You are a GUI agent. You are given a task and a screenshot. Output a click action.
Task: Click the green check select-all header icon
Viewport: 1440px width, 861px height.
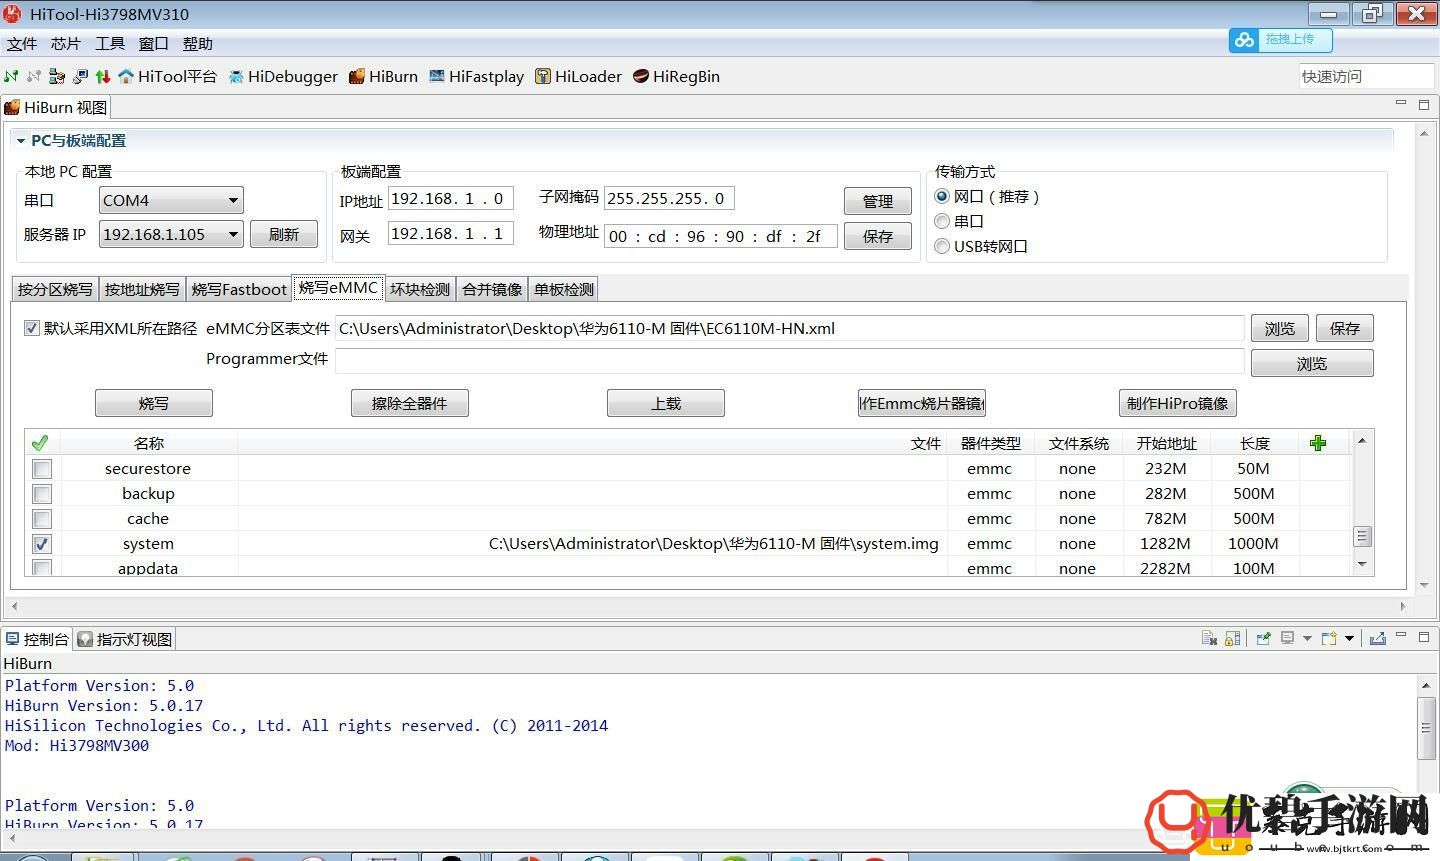click(40, 443)
